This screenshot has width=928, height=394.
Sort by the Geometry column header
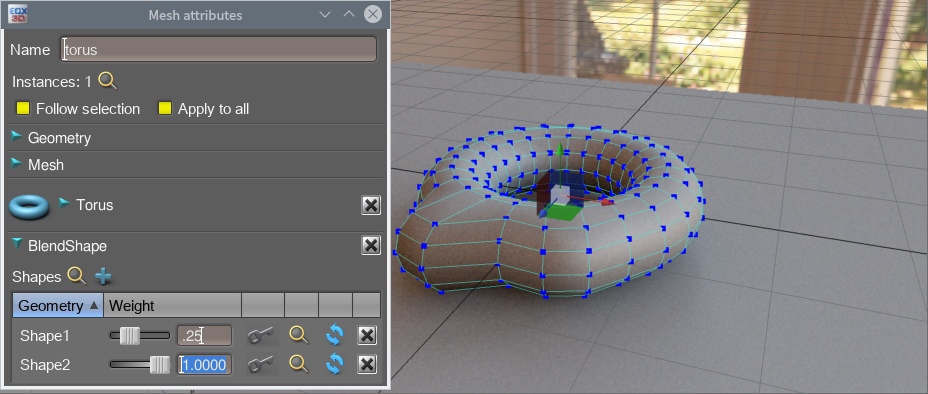point(58,305)
